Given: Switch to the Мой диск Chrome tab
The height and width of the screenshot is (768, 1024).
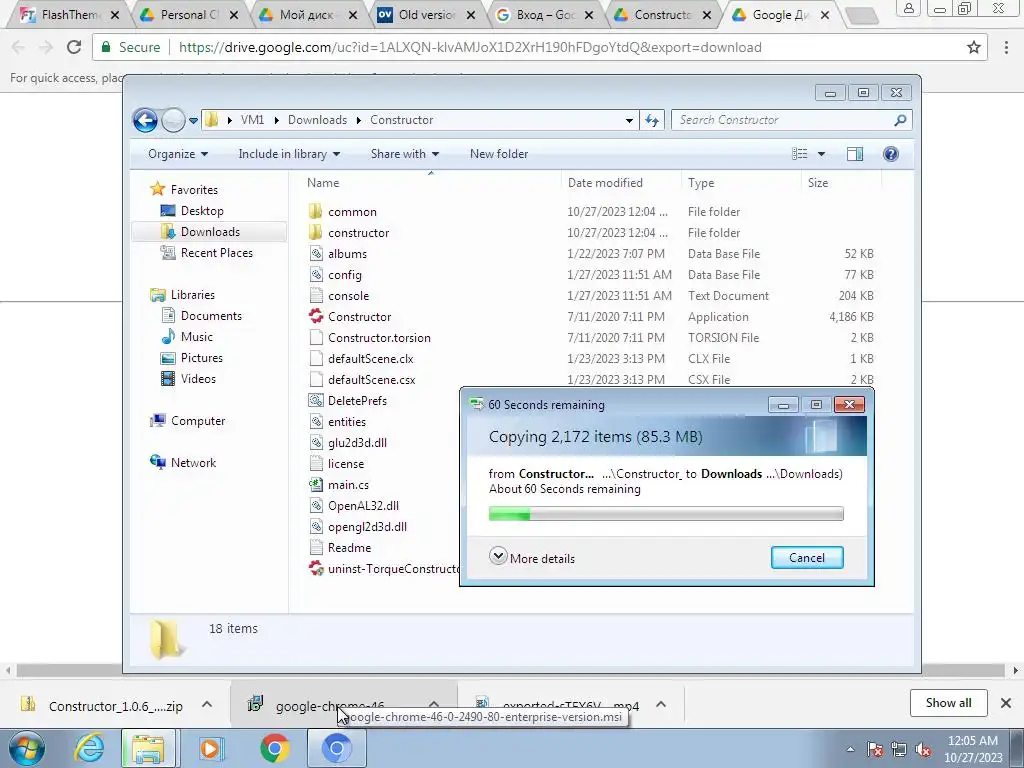Looking at the screenshot, I should [x=306, y=14].
